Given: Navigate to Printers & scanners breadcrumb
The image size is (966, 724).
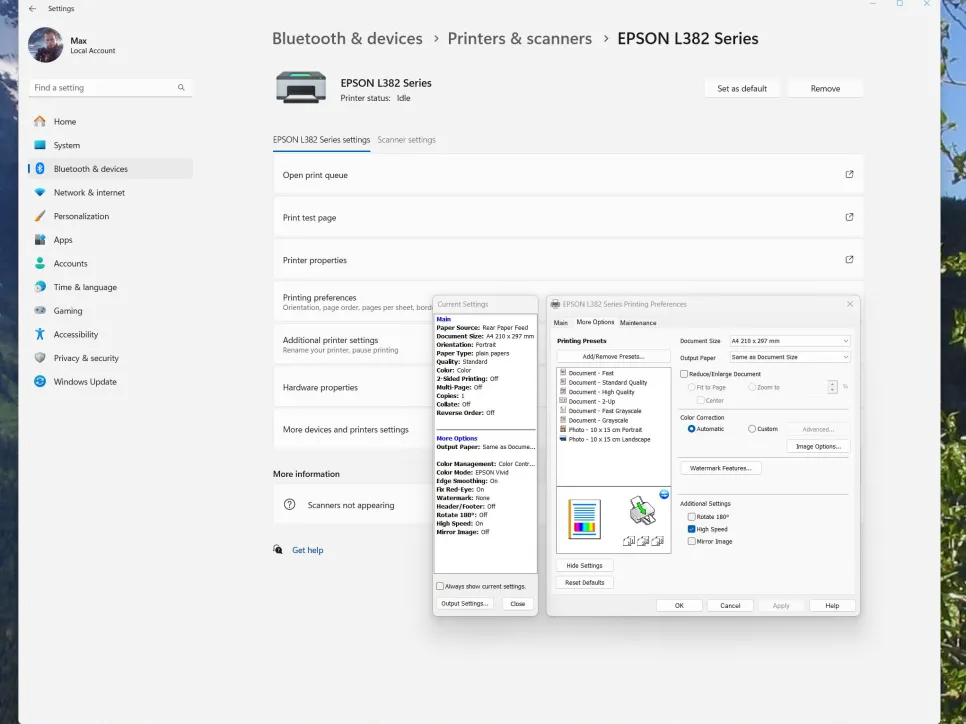Looking at the screenshot, I should coord(519,38).
